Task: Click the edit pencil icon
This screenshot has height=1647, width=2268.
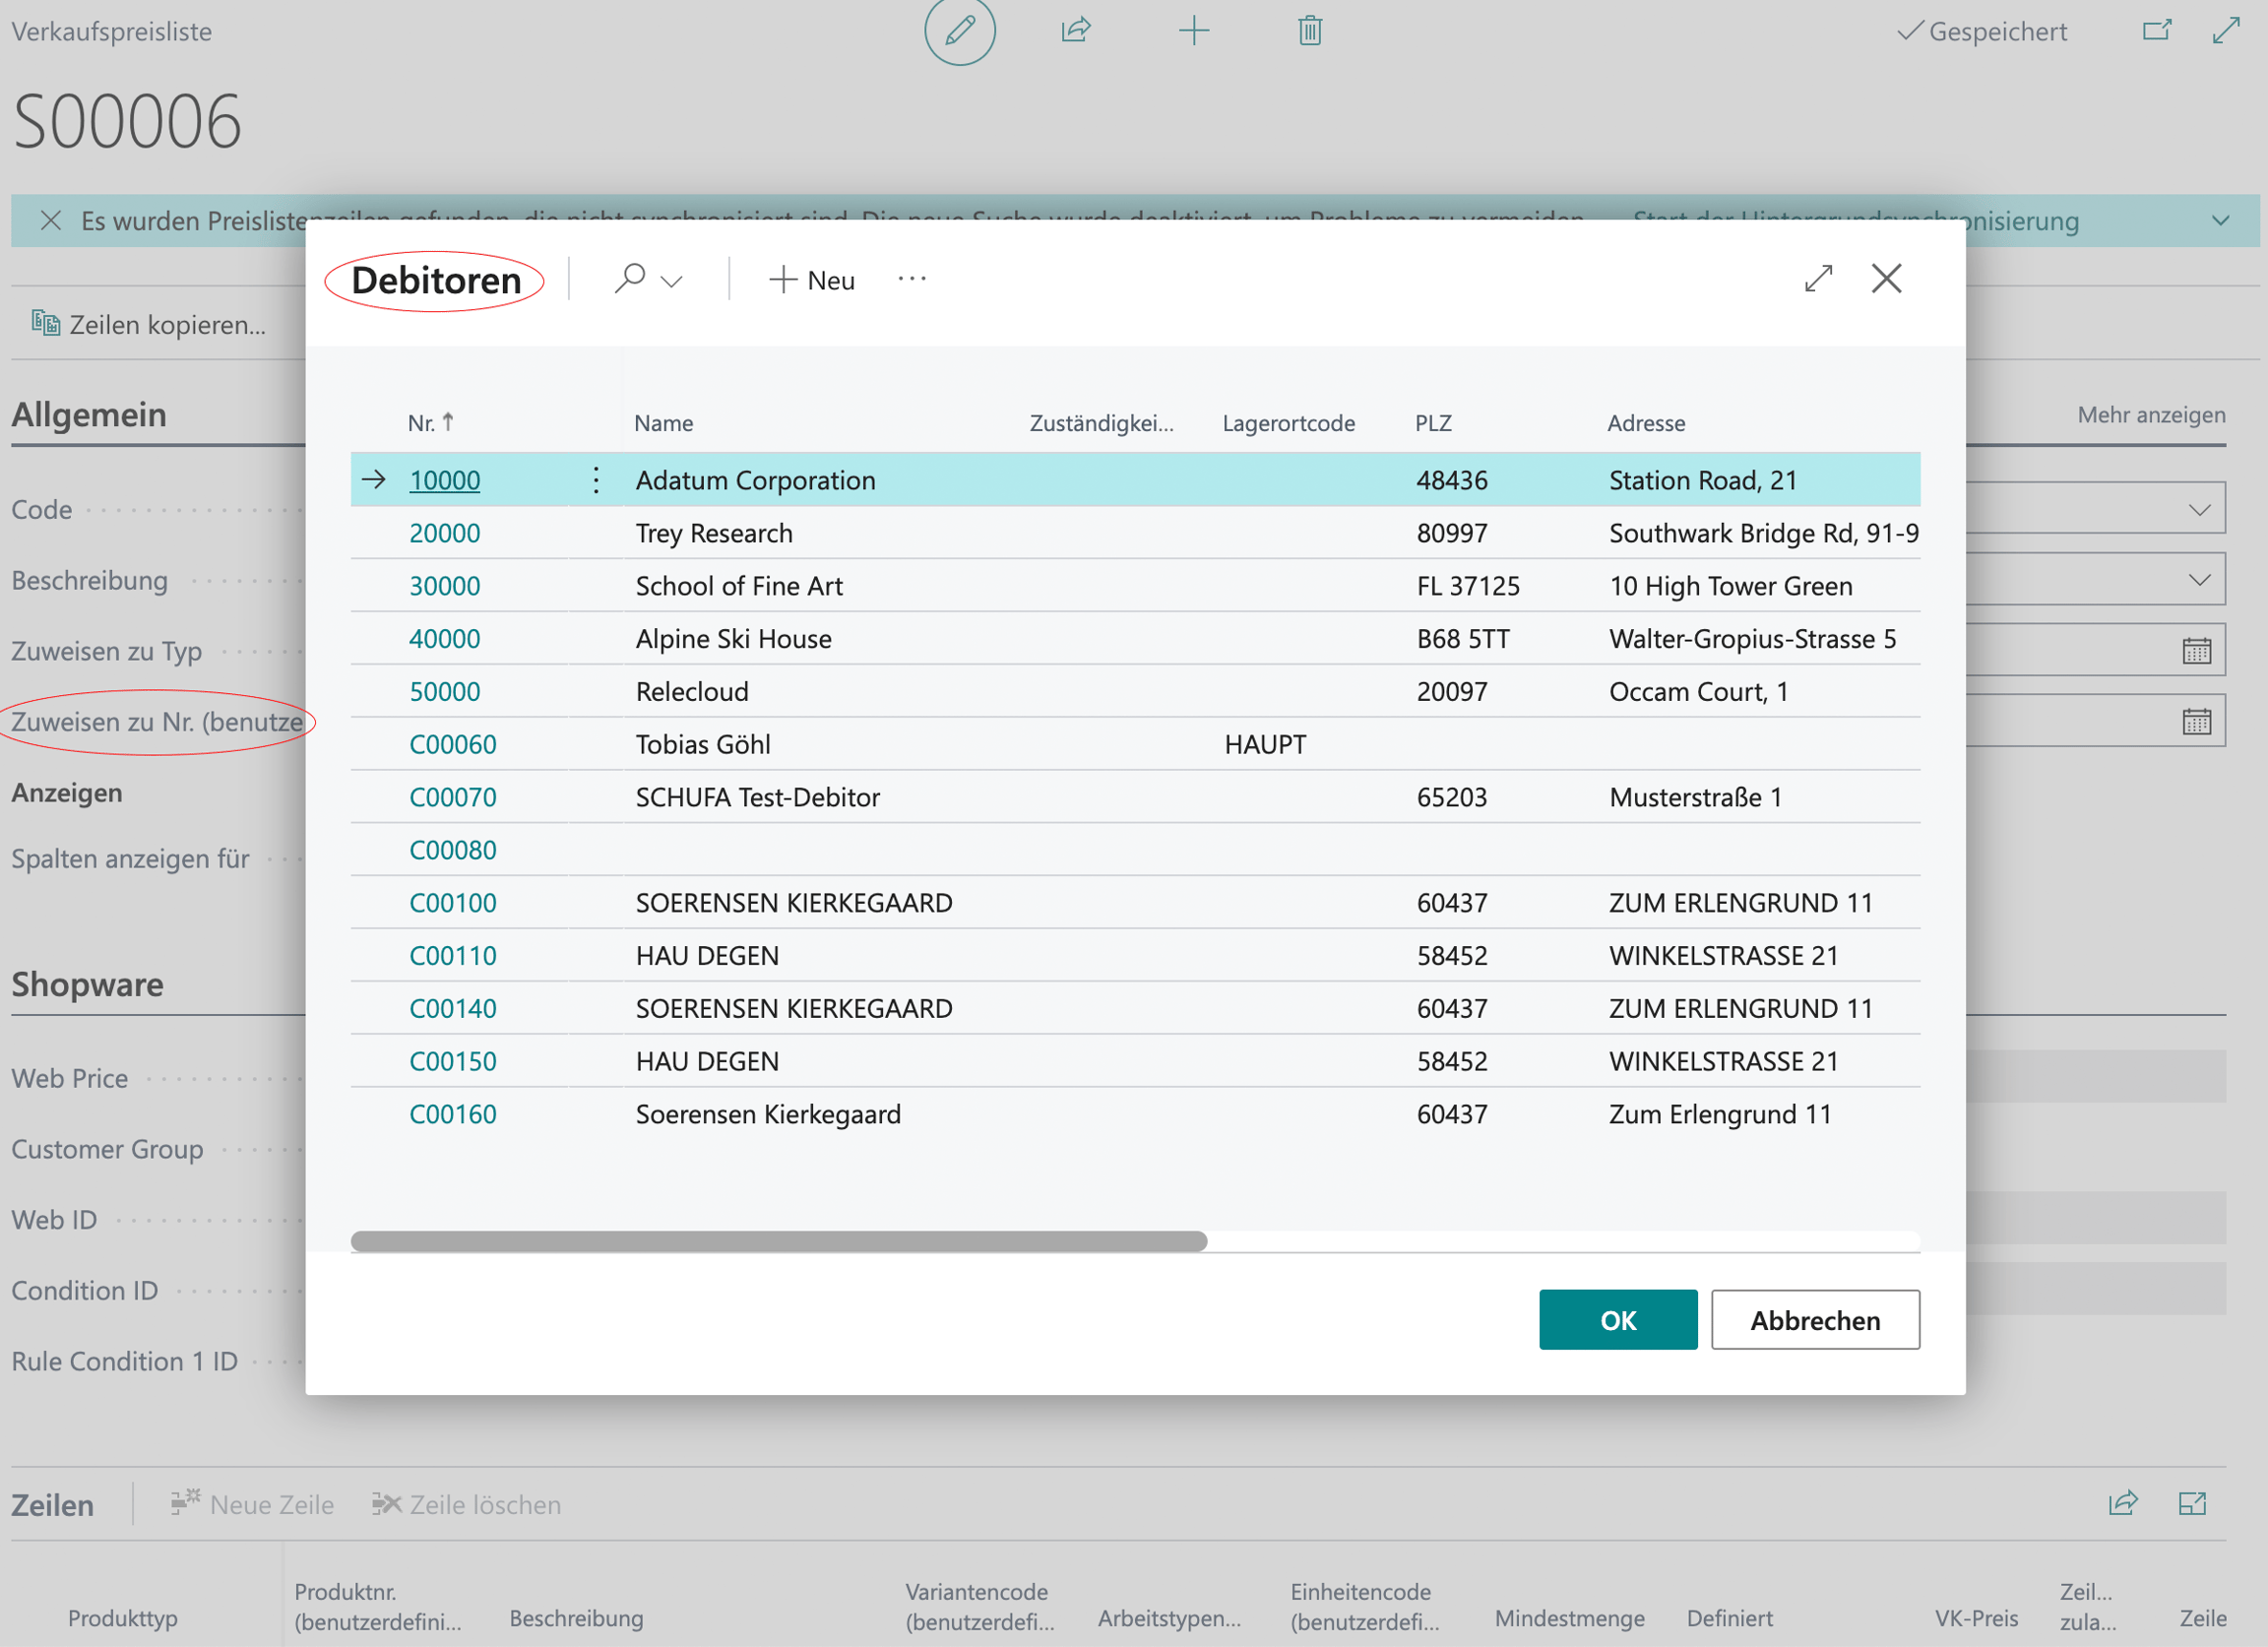Action: click(x=959, y=31)
